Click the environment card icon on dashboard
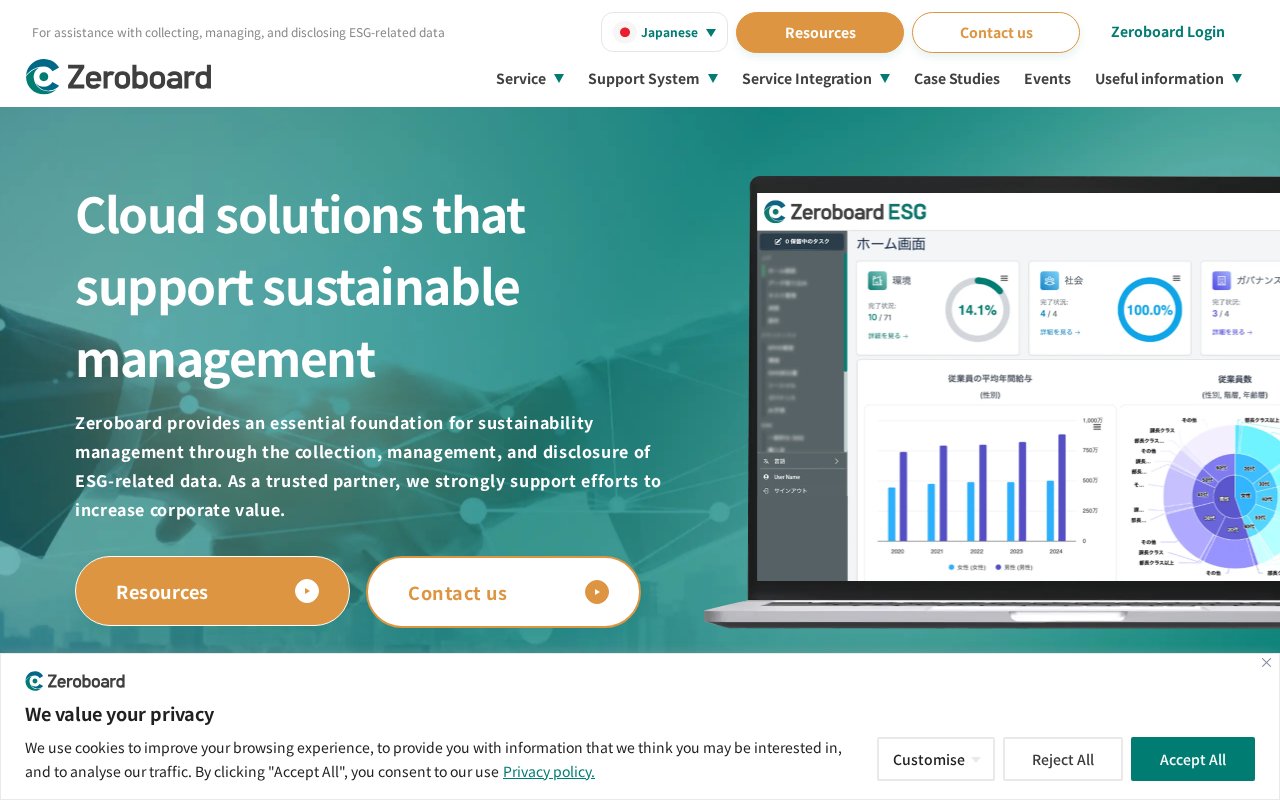 pyautogui.click(x=877, y=280)
